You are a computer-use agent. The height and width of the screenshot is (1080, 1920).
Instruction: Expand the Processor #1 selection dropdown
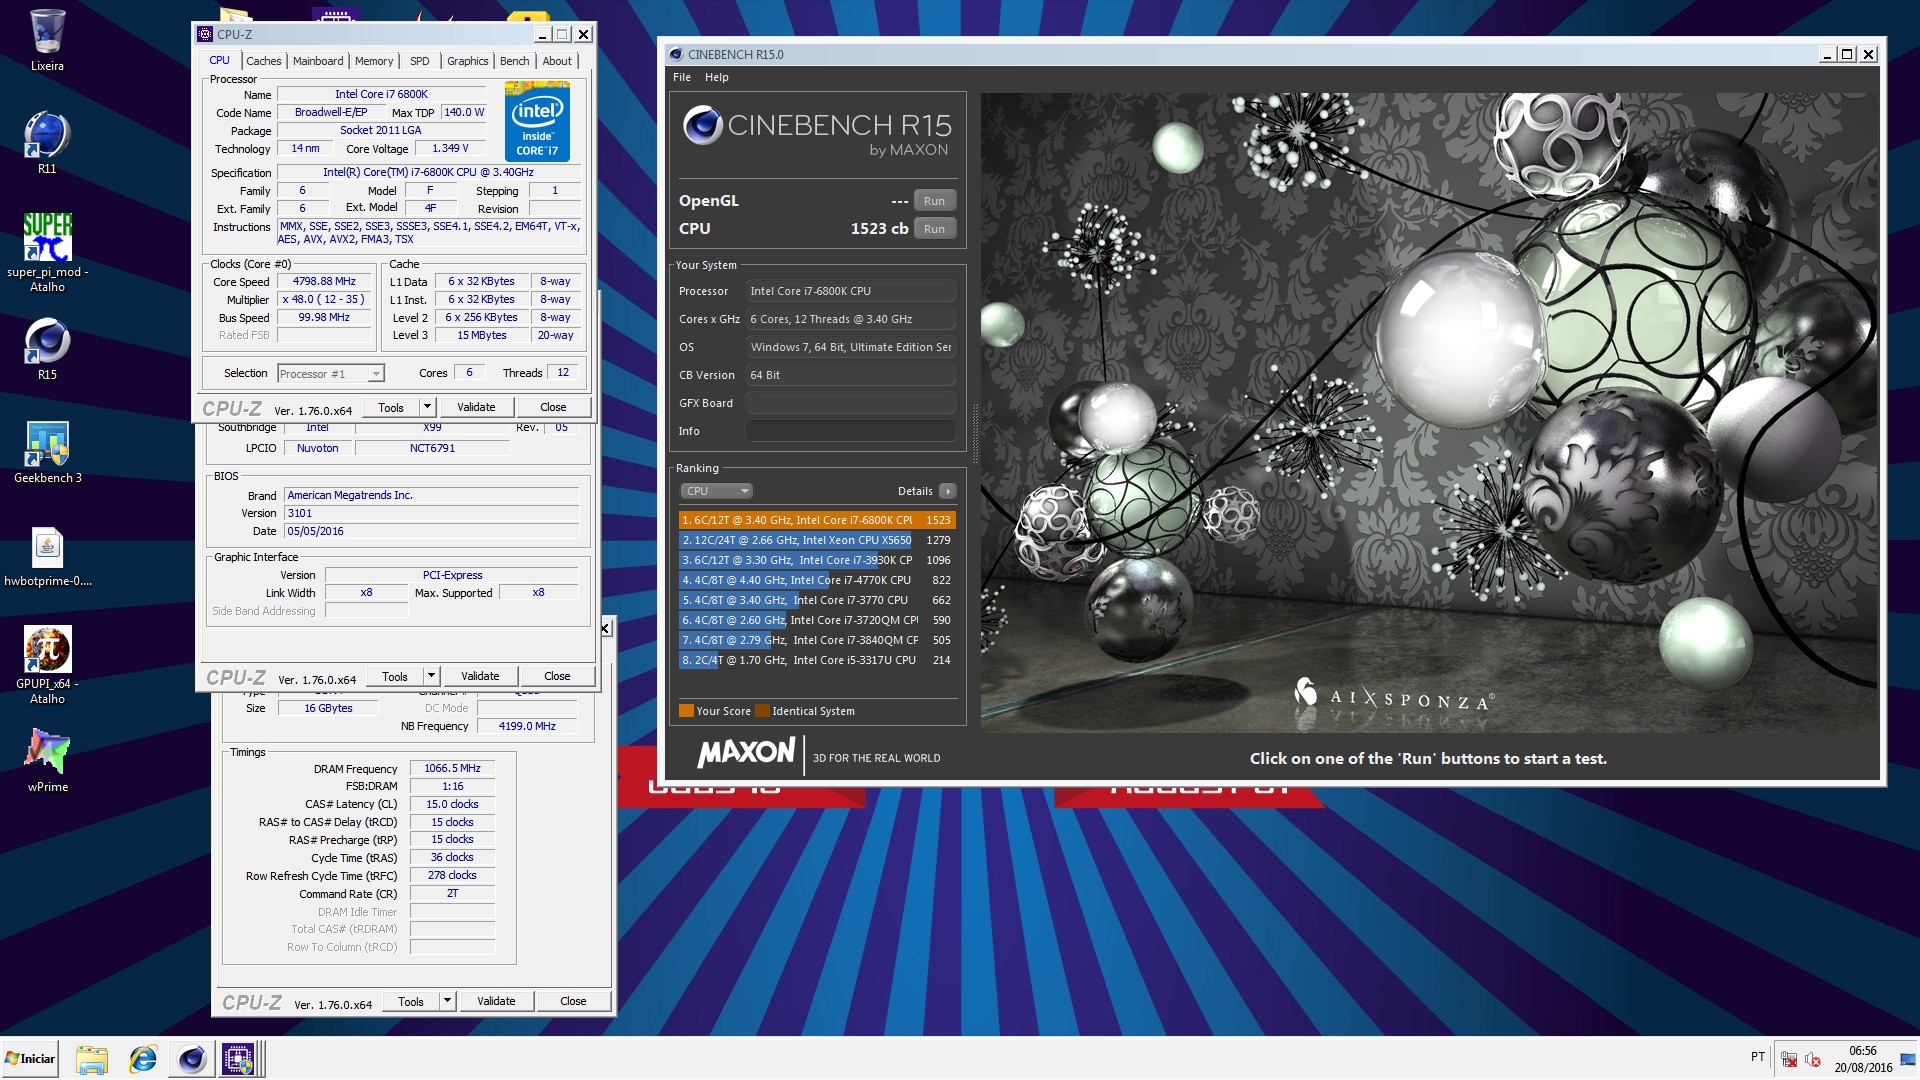376,374
